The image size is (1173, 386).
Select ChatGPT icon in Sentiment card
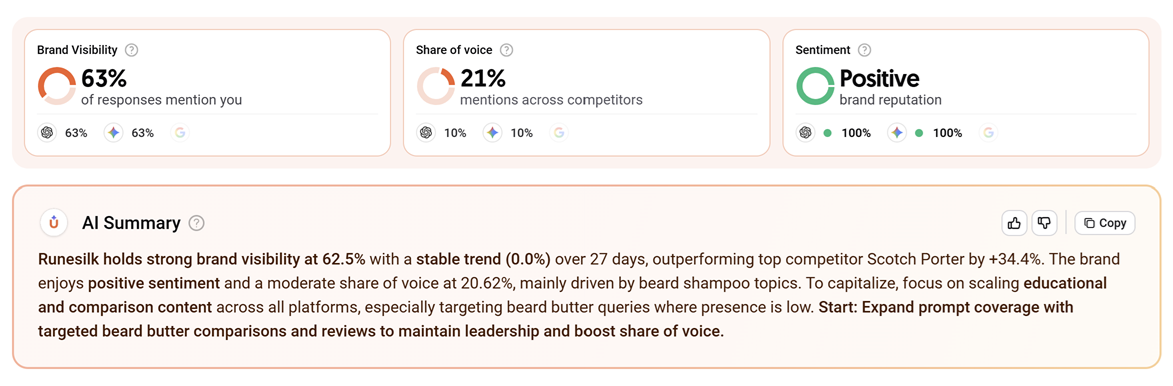pos(806,133)
